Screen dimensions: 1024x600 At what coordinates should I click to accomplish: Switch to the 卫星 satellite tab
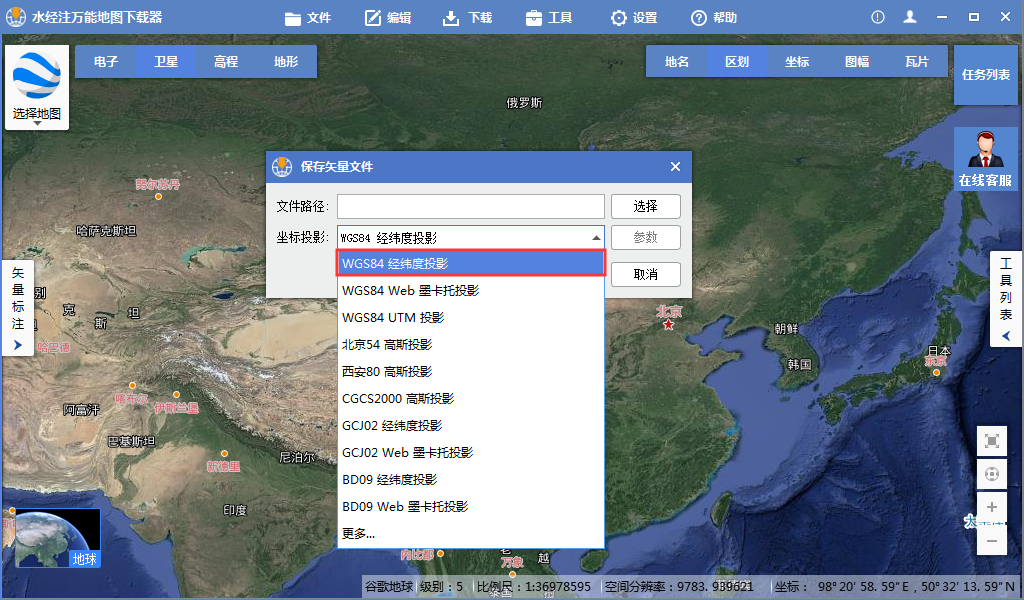166,61
